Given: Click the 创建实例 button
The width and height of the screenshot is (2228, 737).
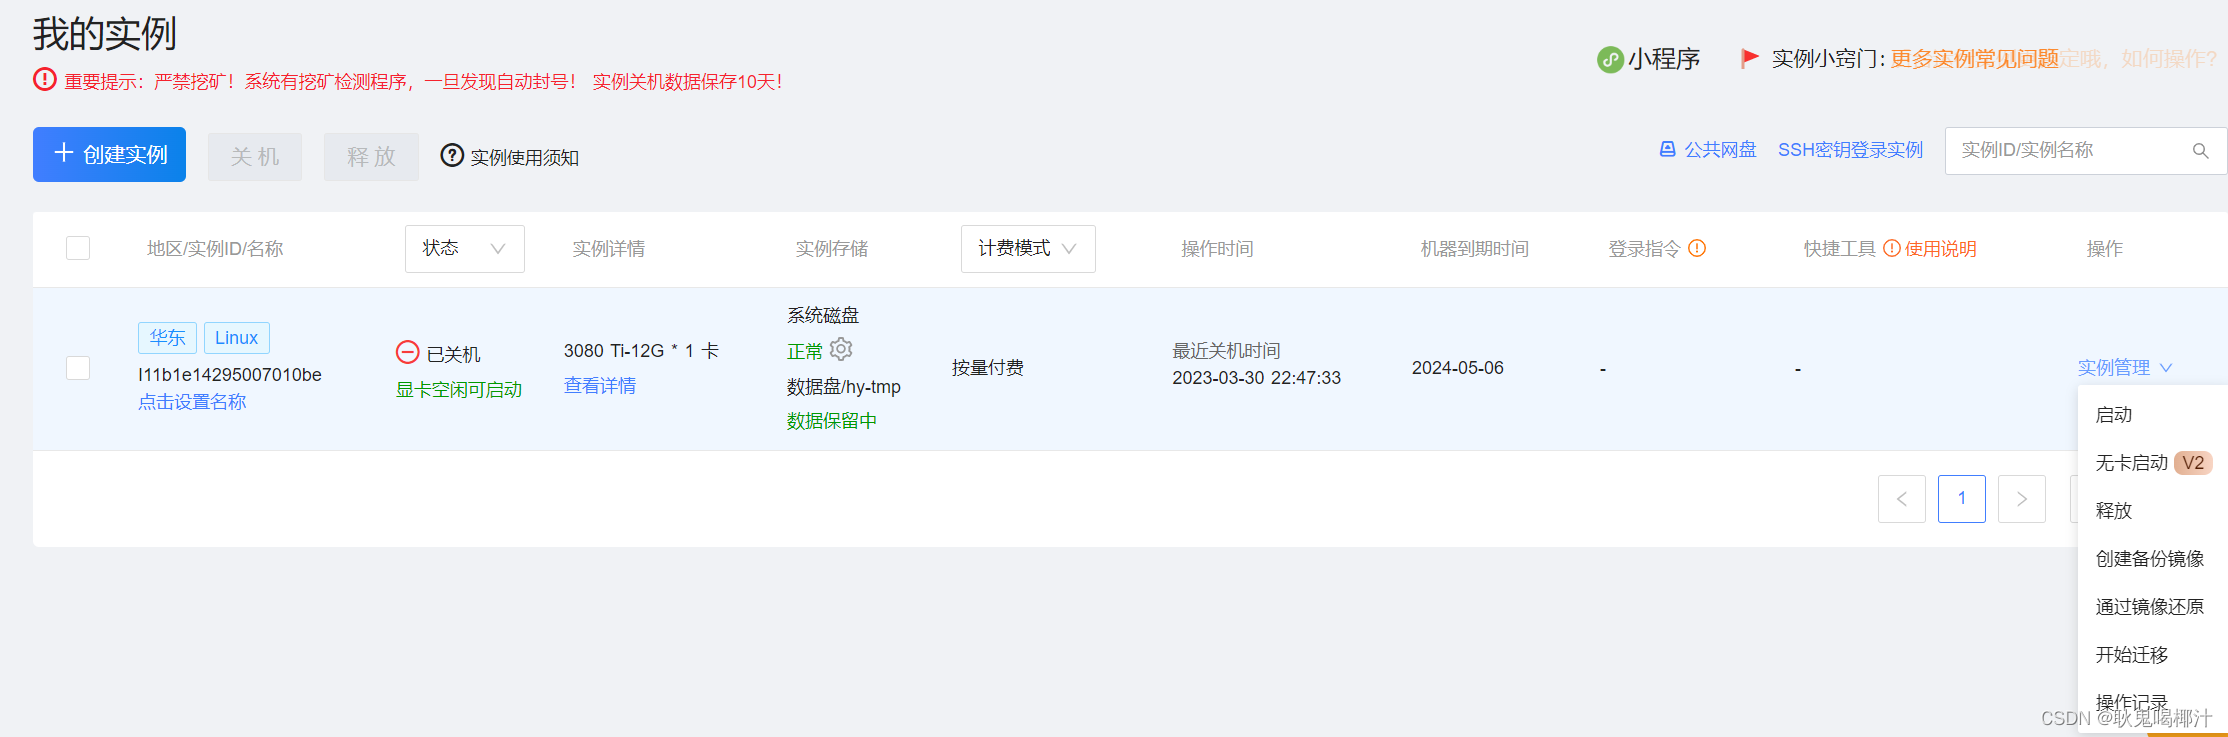Looking at the screenshot, I should coord(109,154).
